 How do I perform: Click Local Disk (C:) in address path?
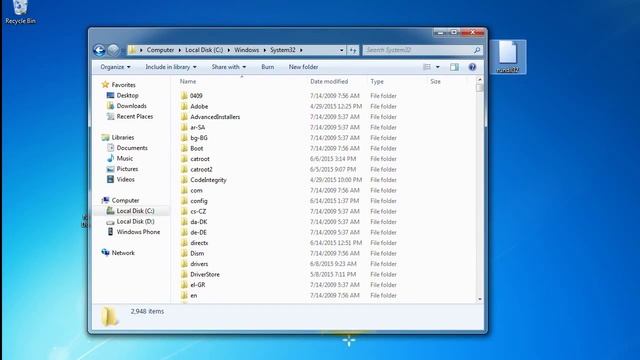(204, 50)
